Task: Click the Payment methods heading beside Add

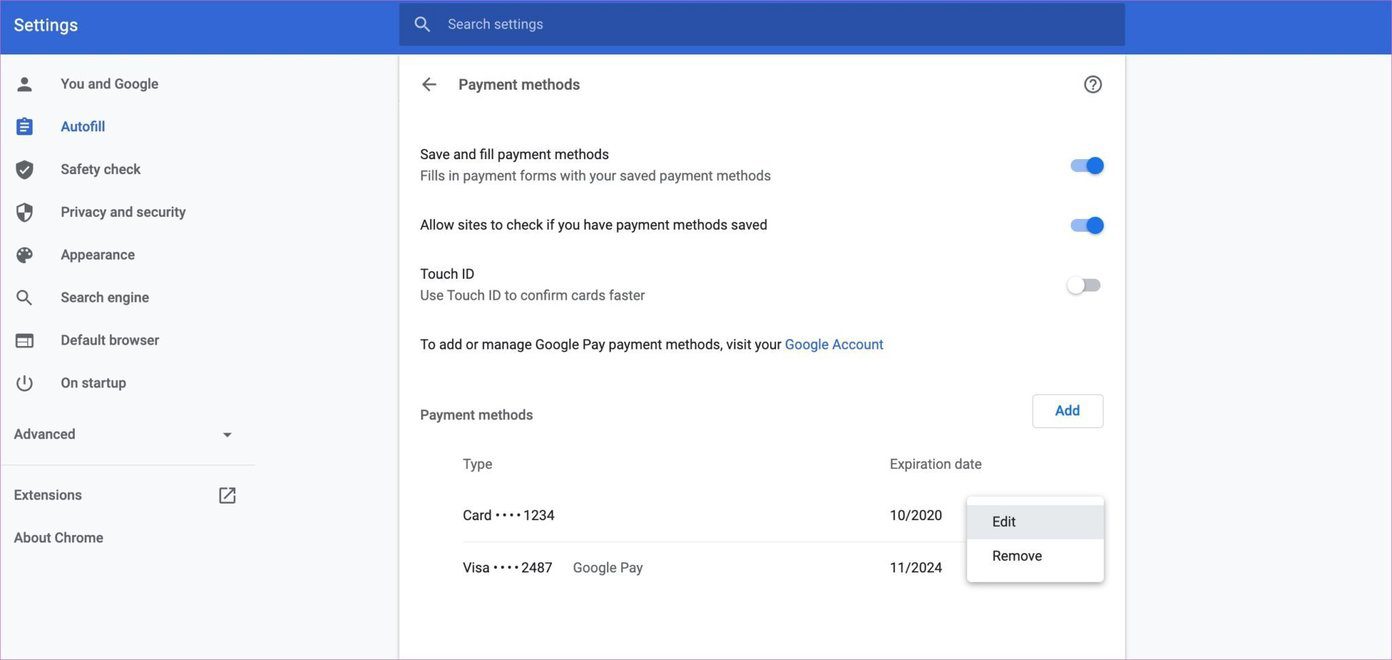Action: pyautogui.click(x=476, y=415)
